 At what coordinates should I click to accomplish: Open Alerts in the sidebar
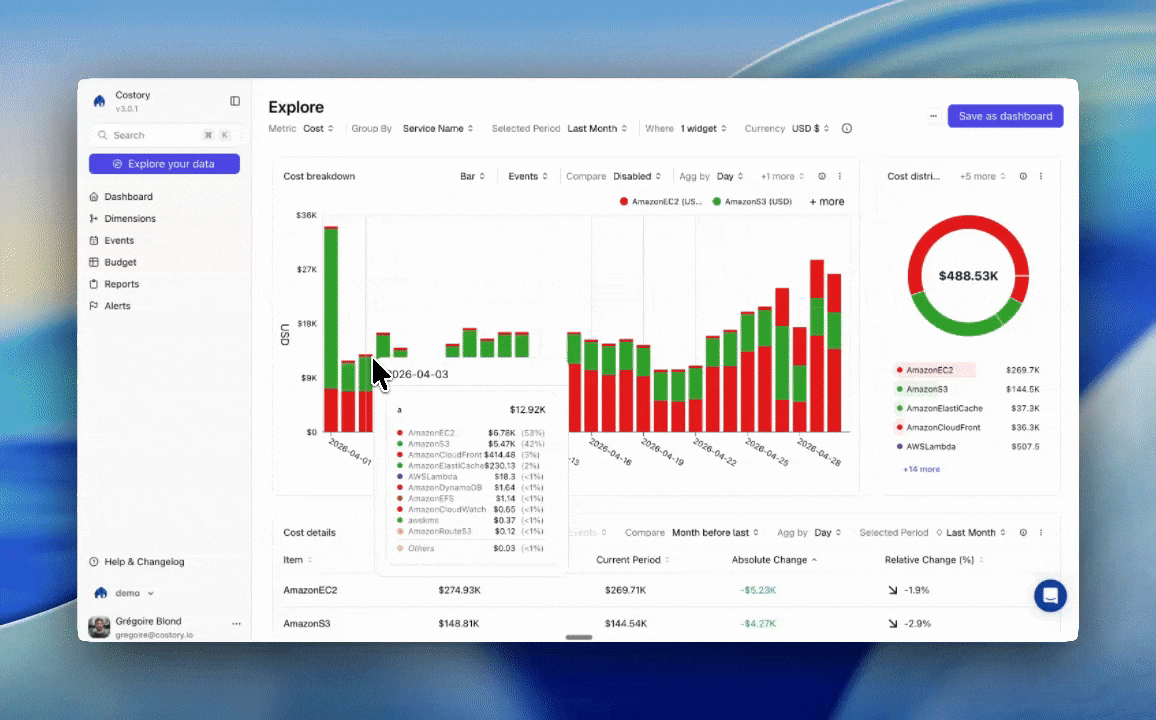[117, 306]
